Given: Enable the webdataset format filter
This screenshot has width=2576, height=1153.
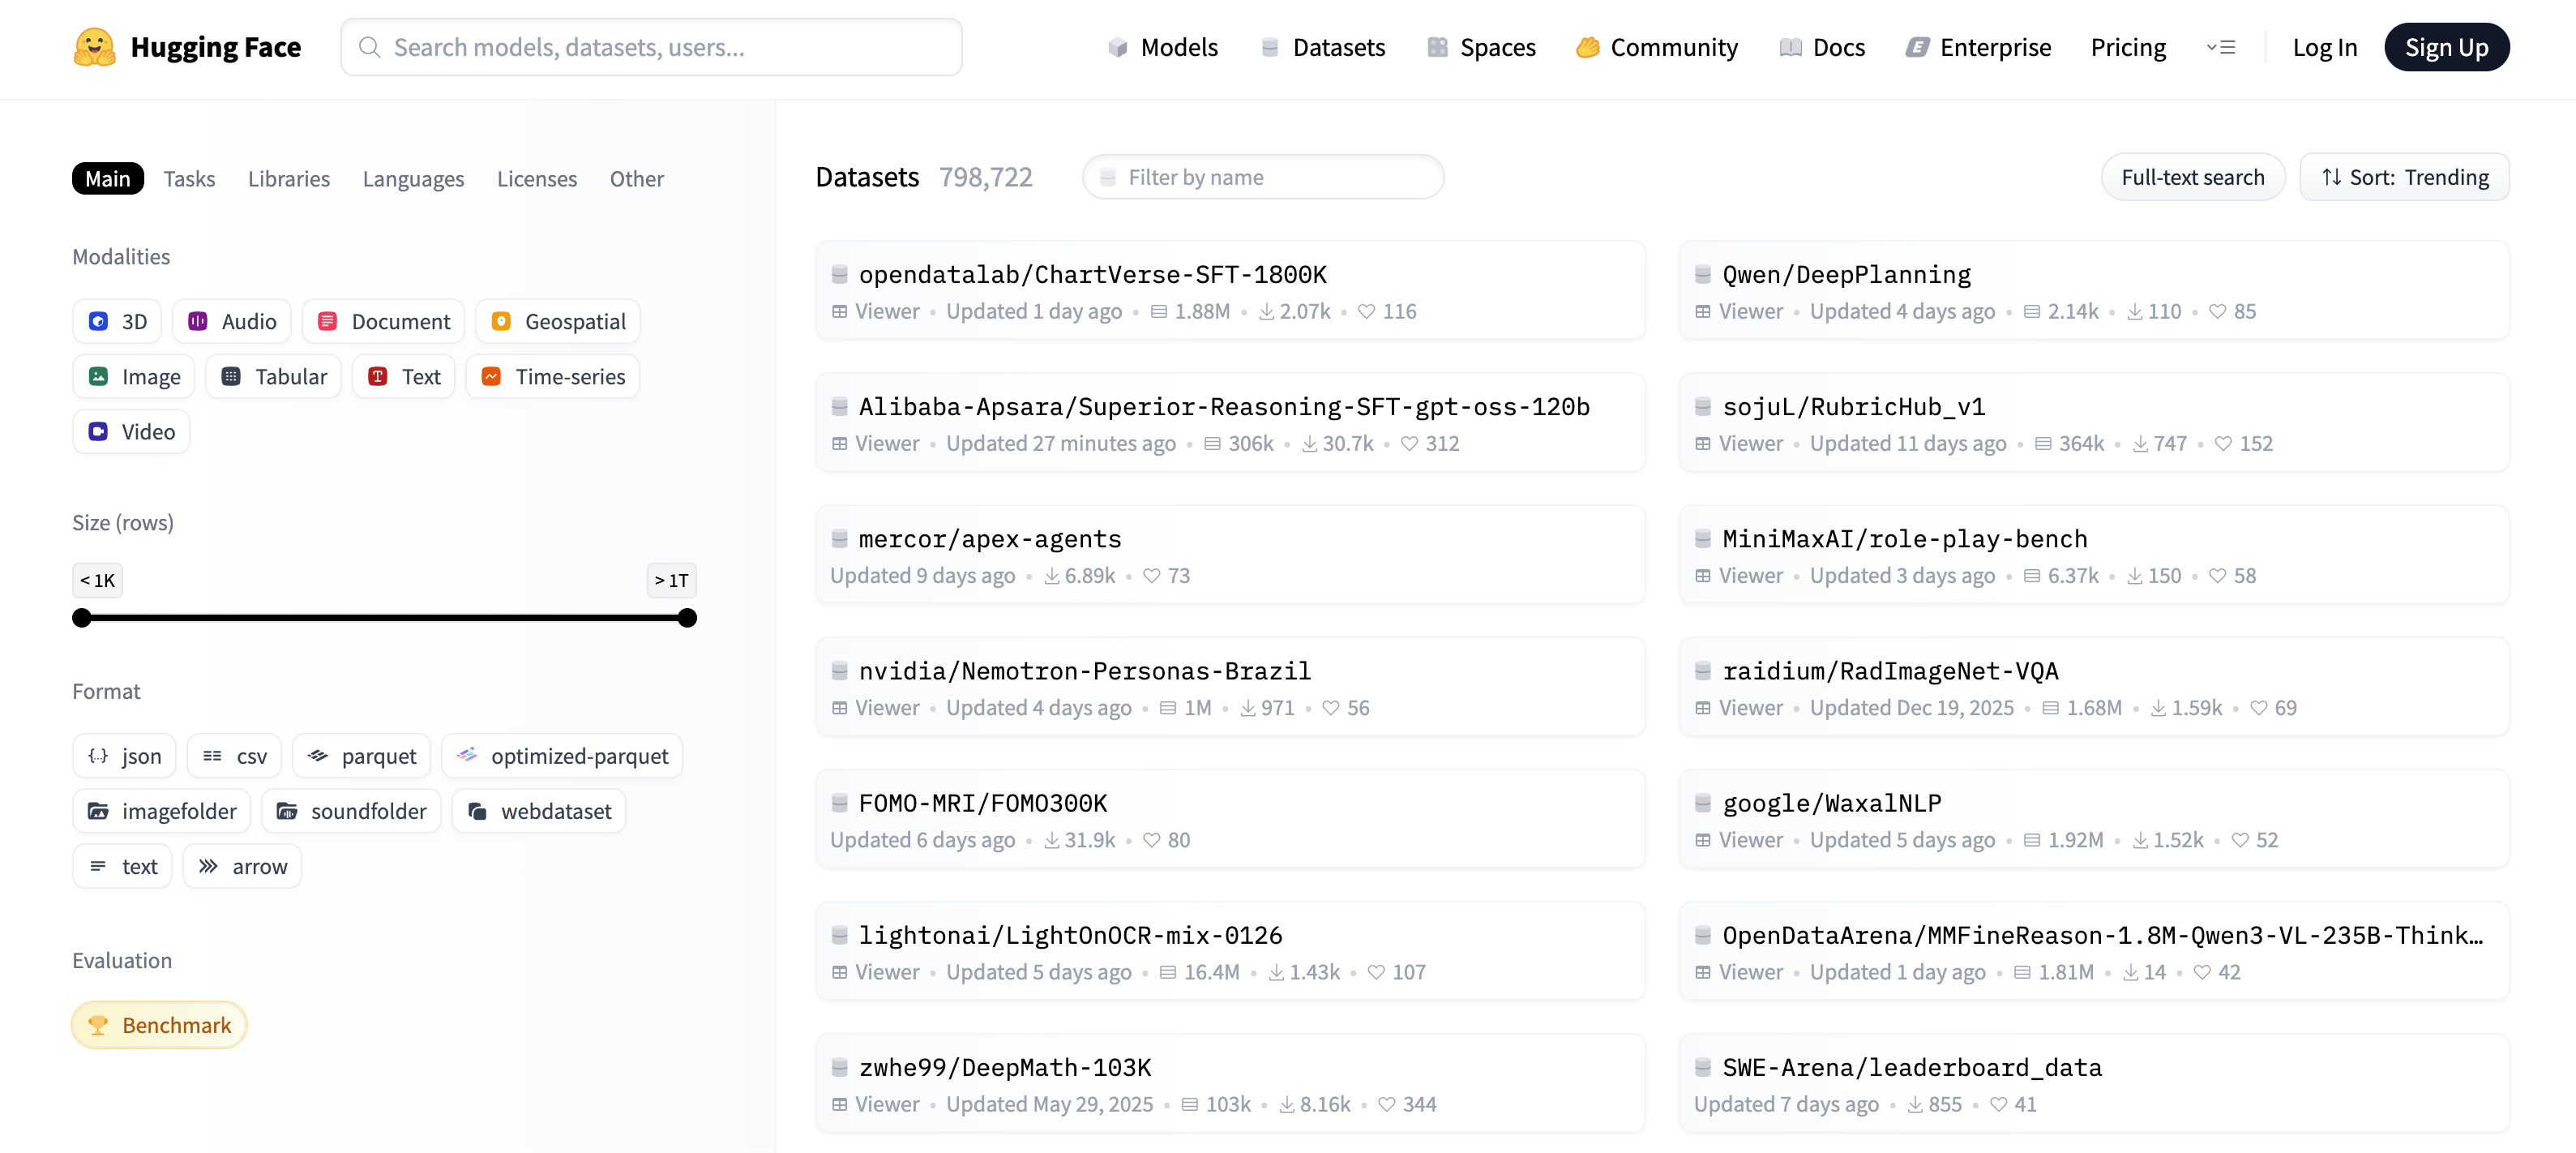Looking at the screenshot, I should 539,811.
